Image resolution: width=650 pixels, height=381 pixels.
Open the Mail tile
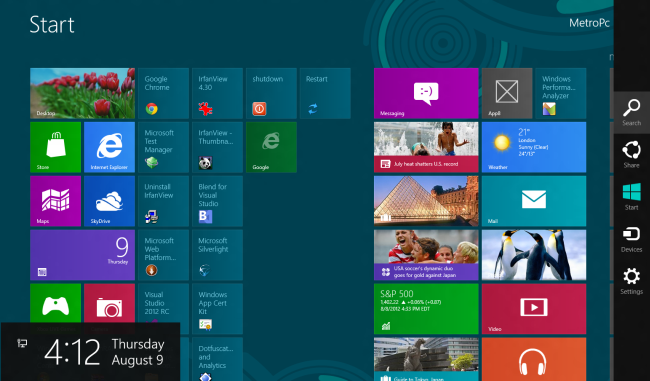pos(534,201)
